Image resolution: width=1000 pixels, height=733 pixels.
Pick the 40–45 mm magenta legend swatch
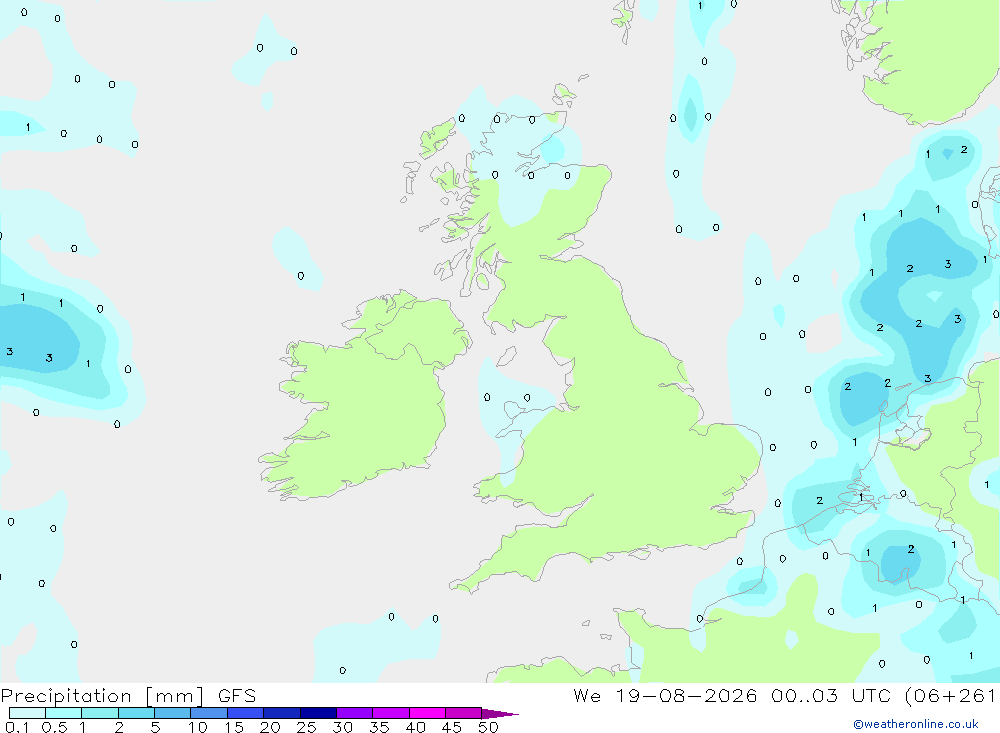coord(427,713)
